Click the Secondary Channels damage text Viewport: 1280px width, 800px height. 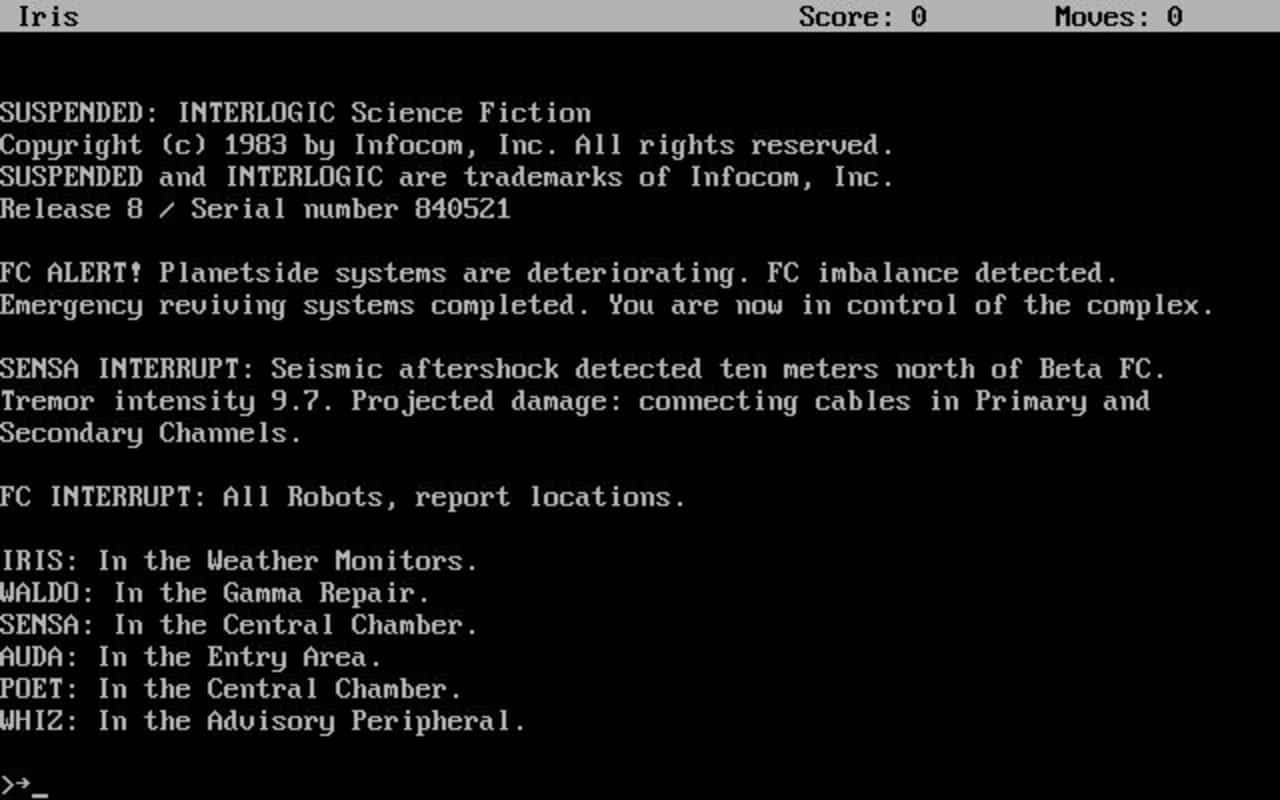click(150, 432)
